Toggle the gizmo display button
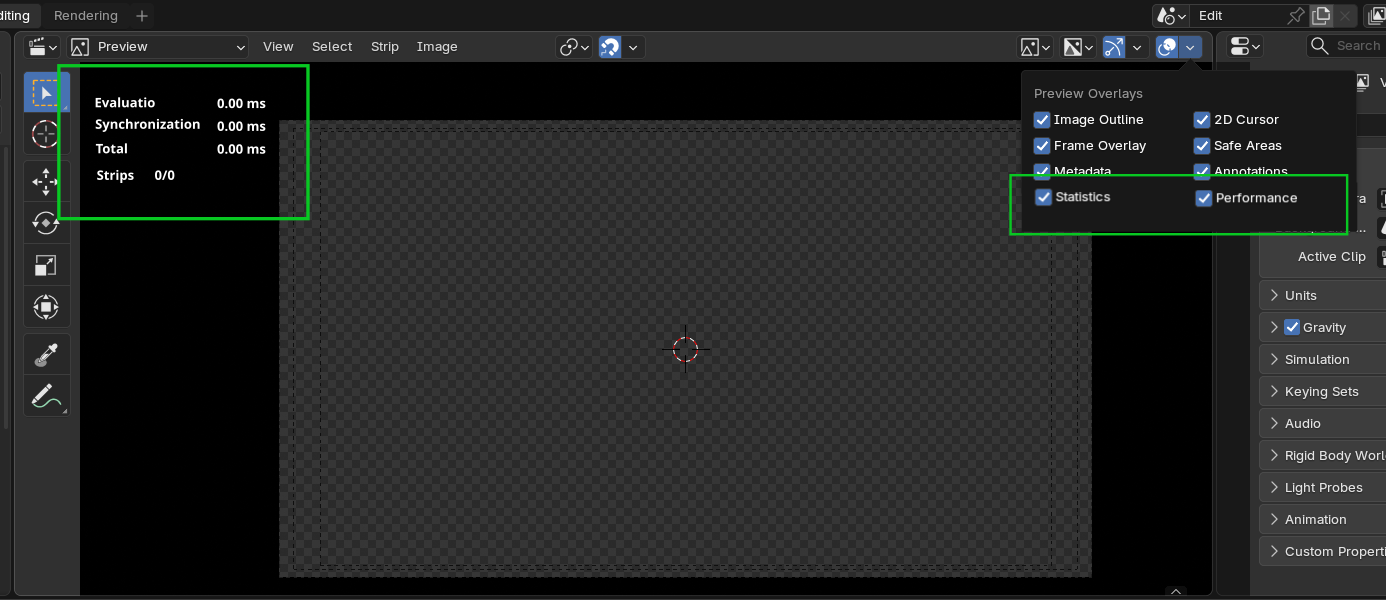Screen dimensions: 1386x600 pyautogui.click(x=1114, y=47)
